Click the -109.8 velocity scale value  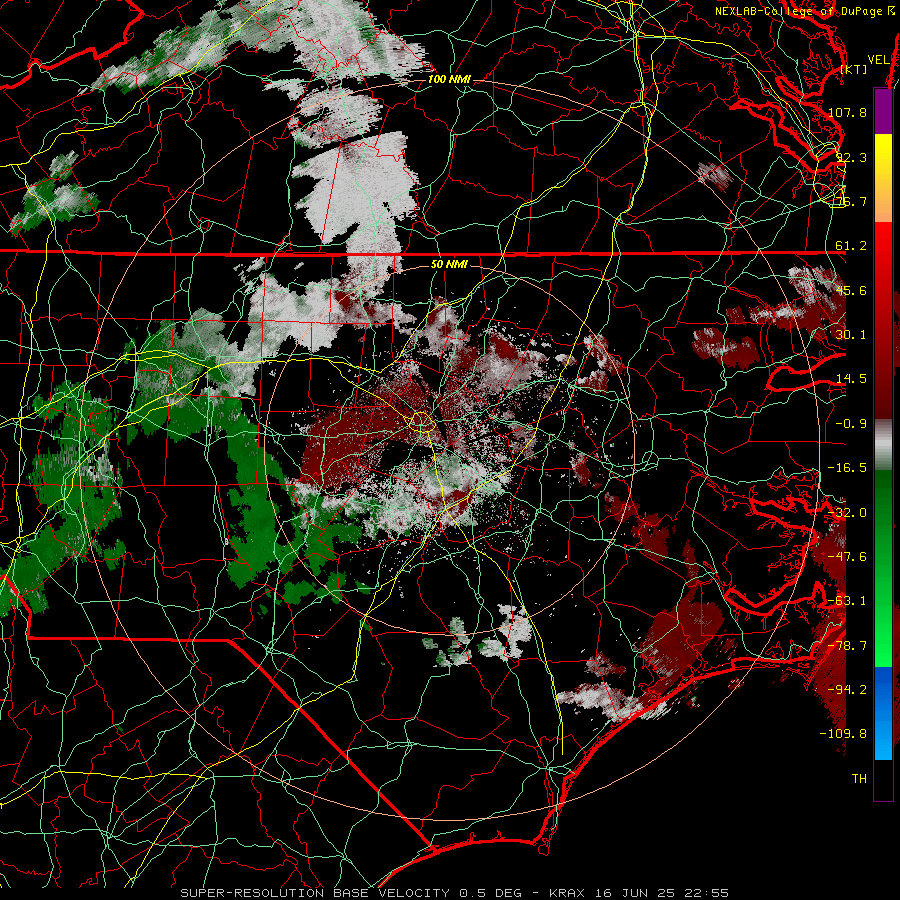(x=843, y=734)
